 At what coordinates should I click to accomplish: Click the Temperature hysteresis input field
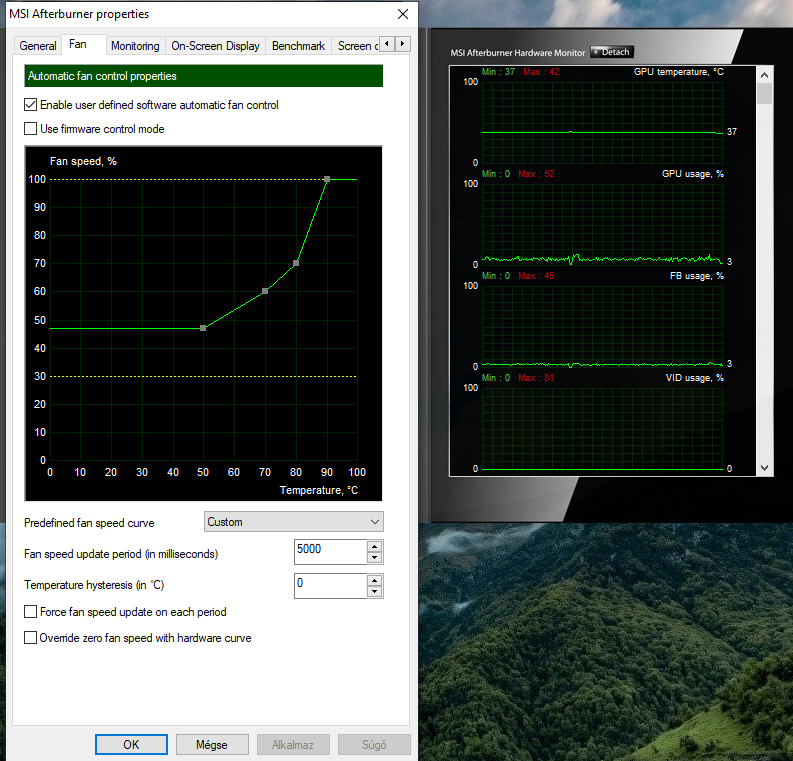(330, 586)
